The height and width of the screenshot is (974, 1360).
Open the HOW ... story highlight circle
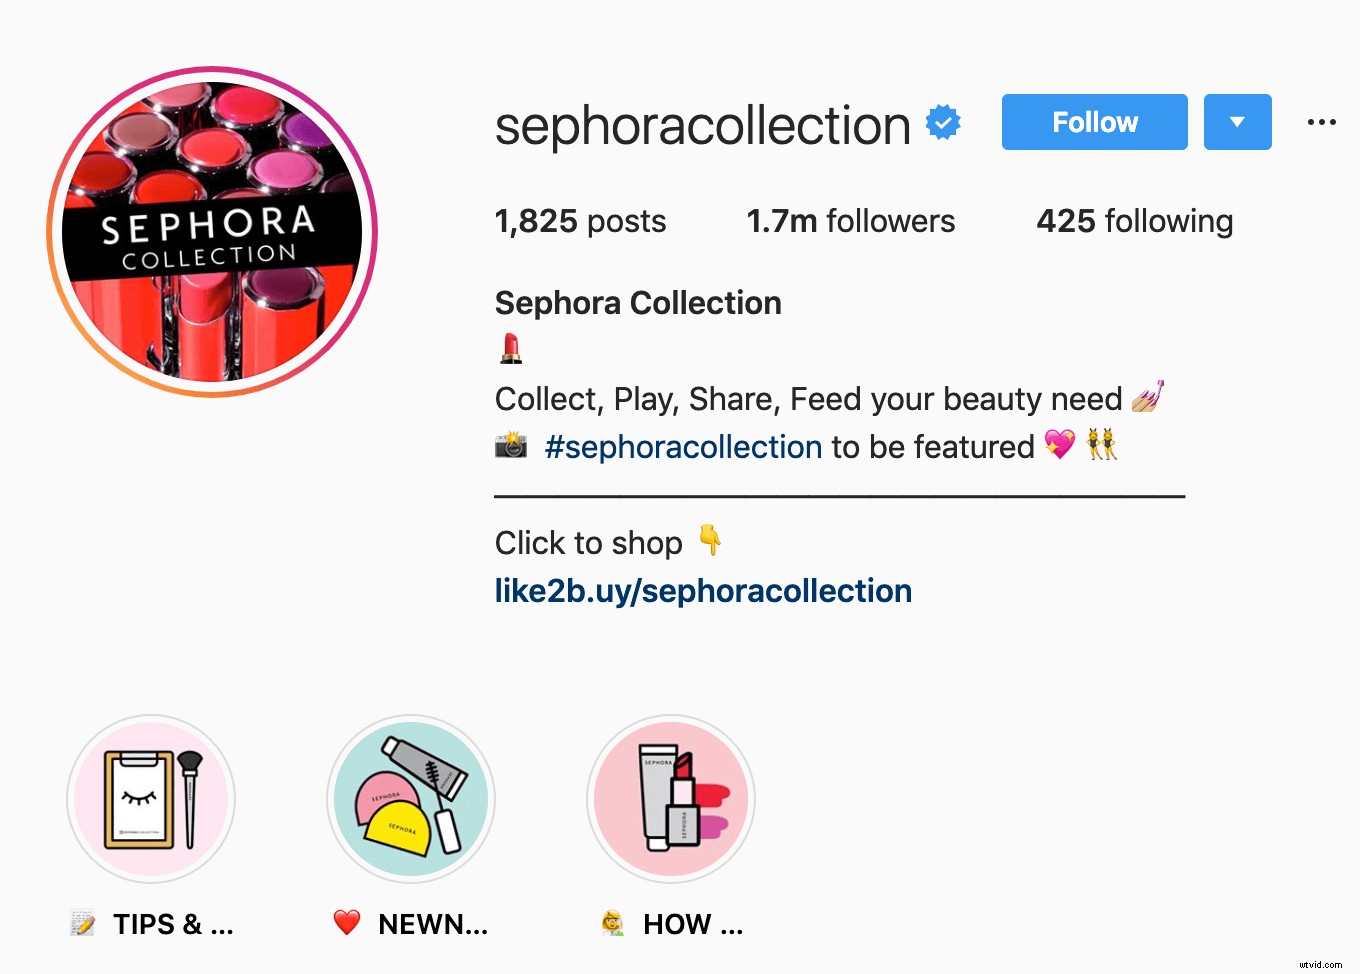tap(671, 799)
